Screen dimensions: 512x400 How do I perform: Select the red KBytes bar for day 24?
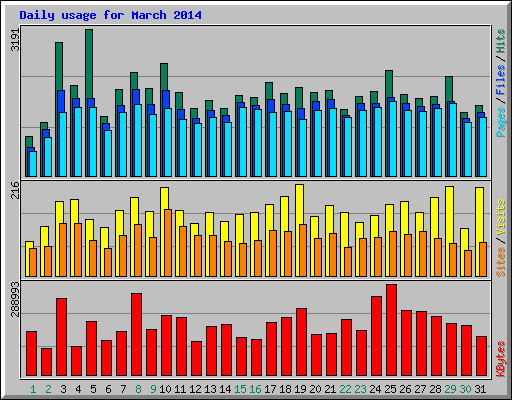coord(376,336)
